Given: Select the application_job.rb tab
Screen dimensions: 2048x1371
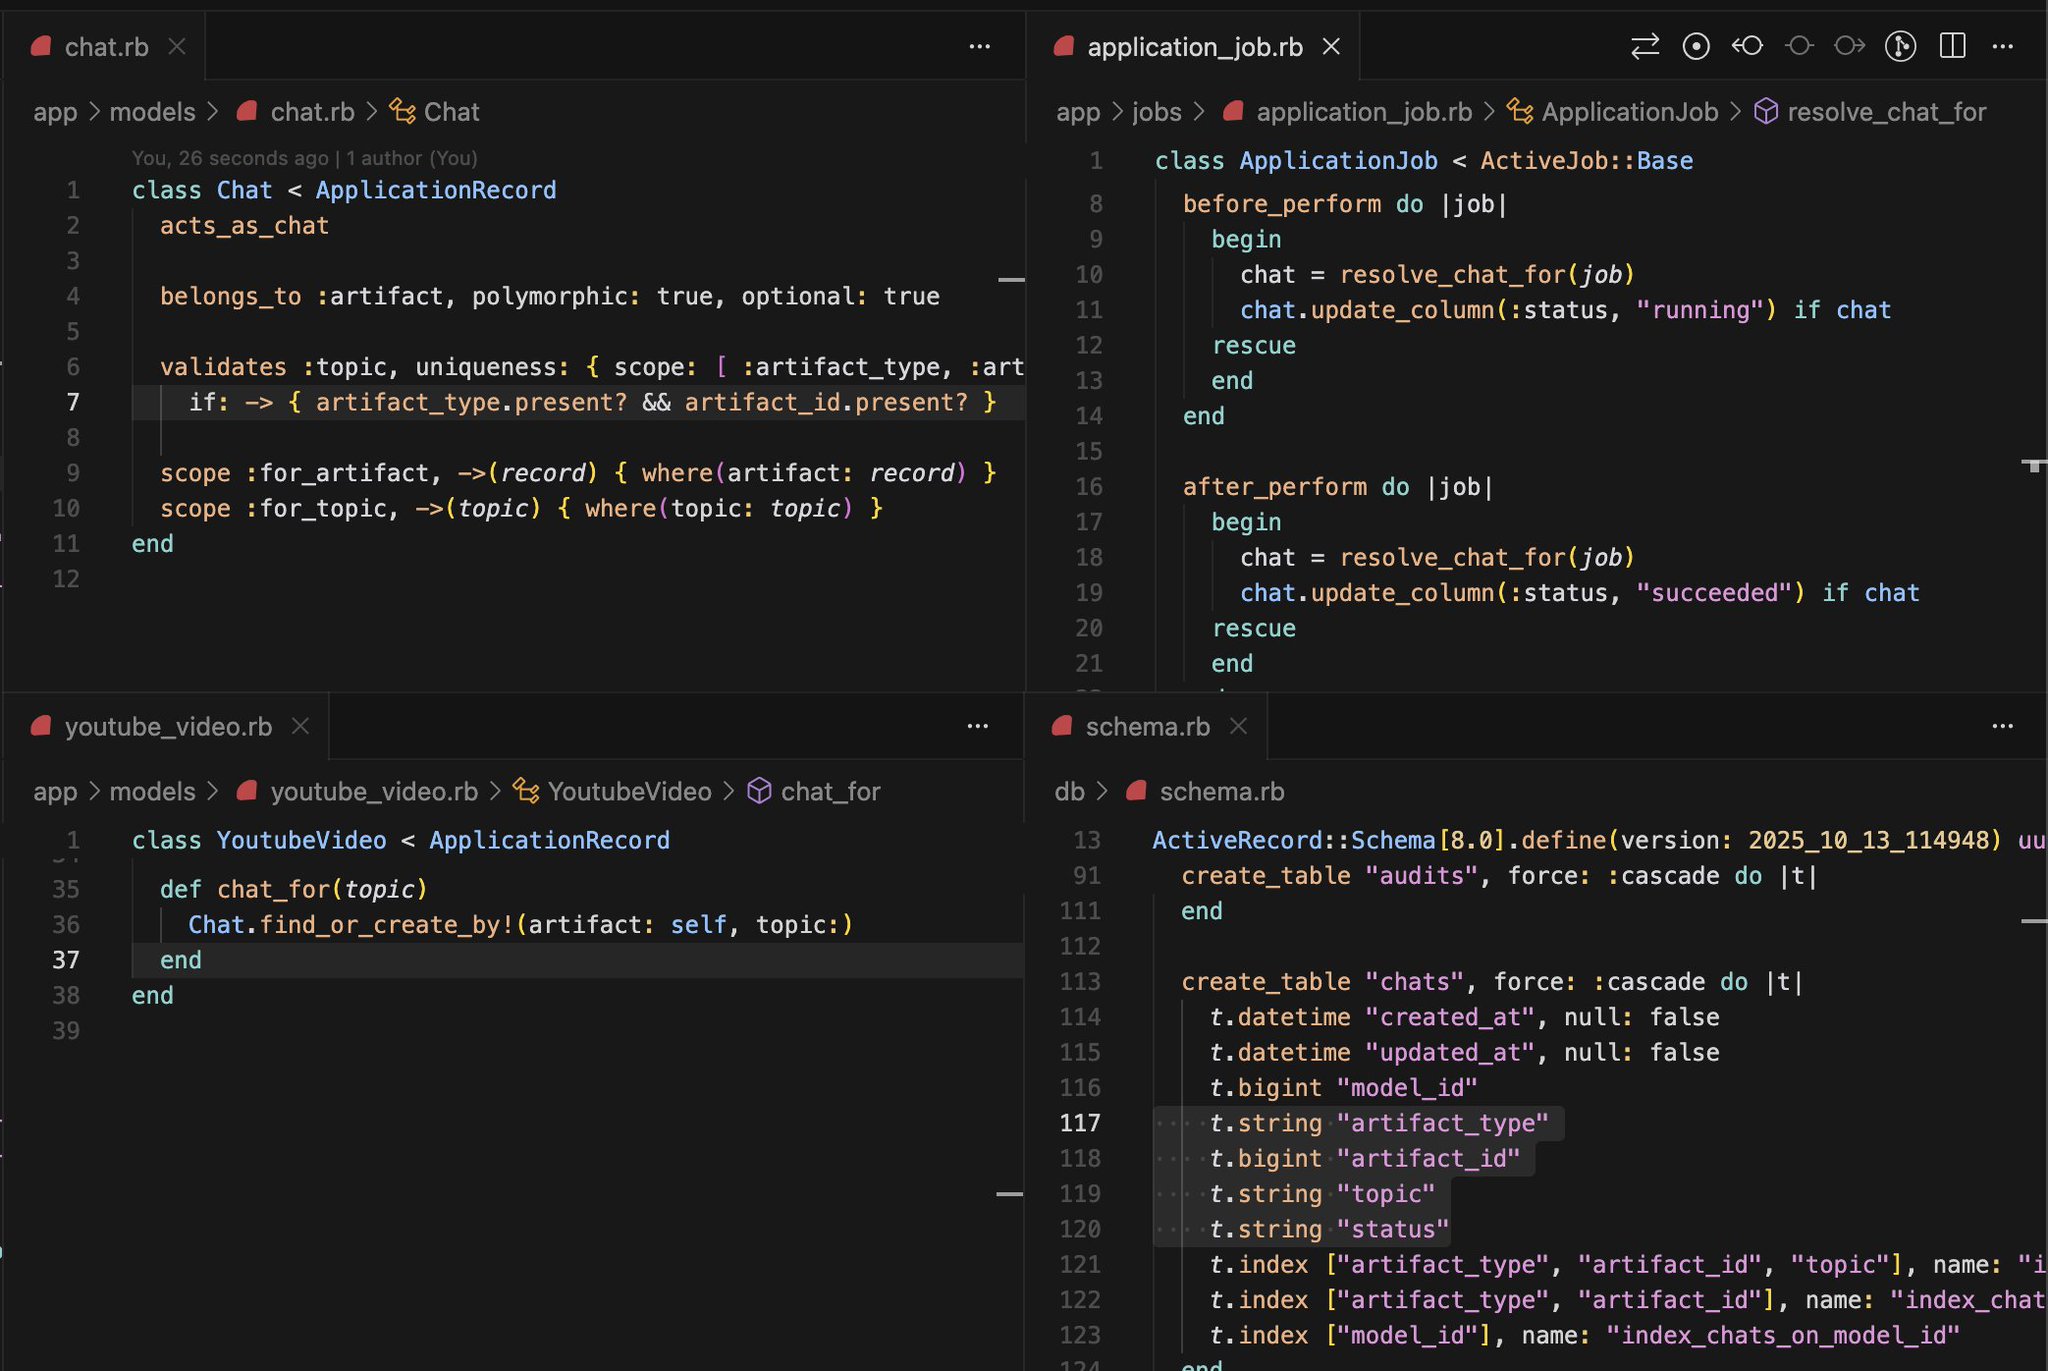Looking at the screenshot, I should coord(1194,47).
